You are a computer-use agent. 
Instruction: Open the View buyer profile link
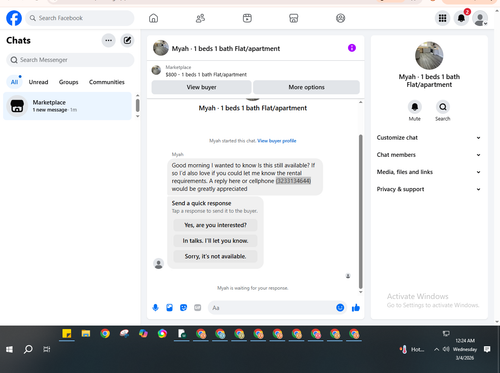pos(277,141)
